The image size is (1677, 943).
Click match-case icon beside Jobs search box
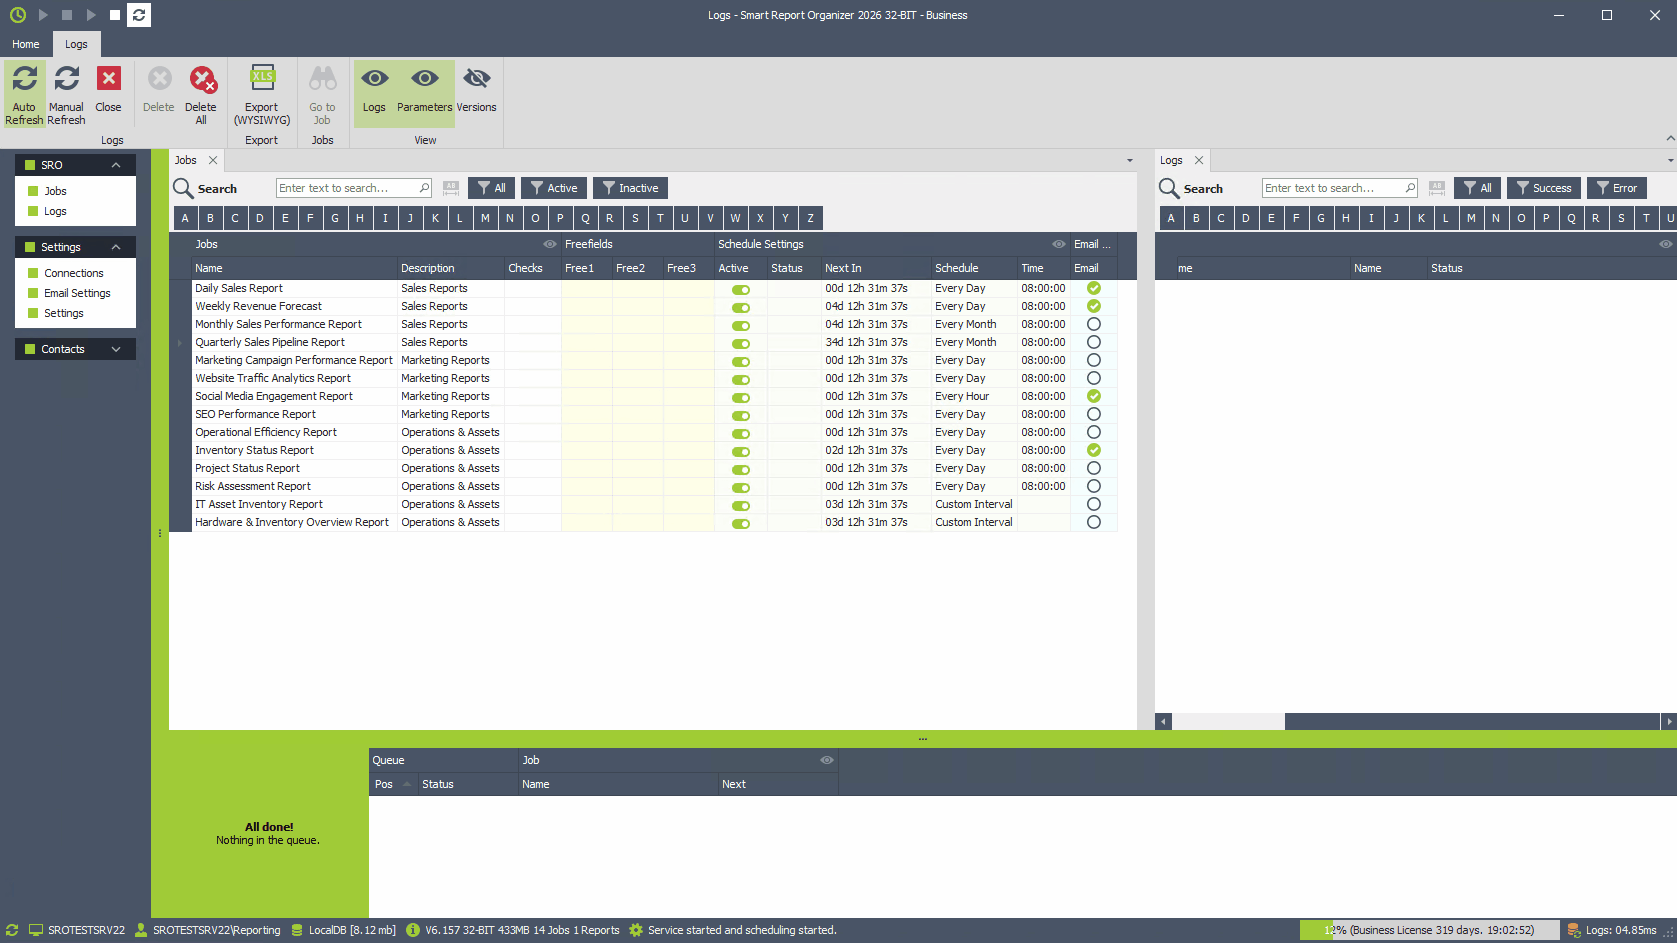[x=451, y=188]
